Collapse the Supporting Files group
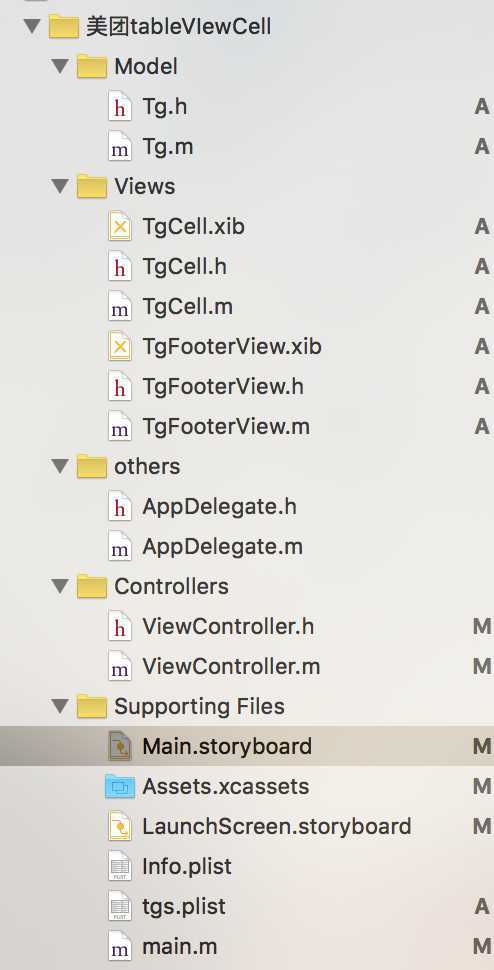The height and width of the screenshot is (970, 494). [60, 706]
